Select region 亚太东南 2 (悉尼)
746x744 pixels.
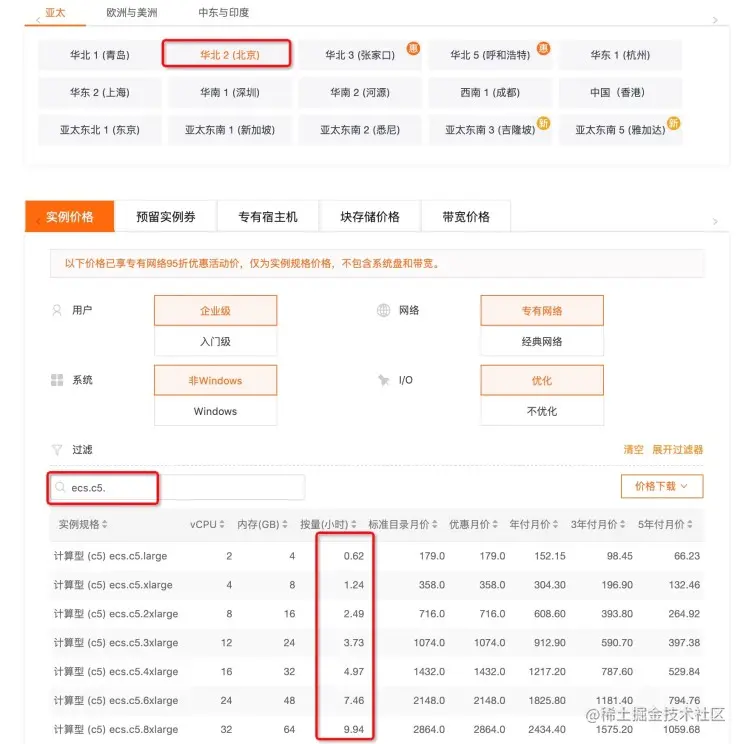(360, 130)
